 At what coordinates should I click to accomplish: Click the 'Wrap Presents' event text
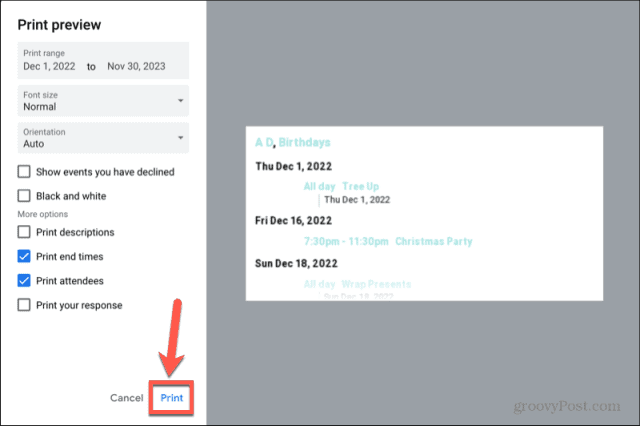tap(376, 284)
